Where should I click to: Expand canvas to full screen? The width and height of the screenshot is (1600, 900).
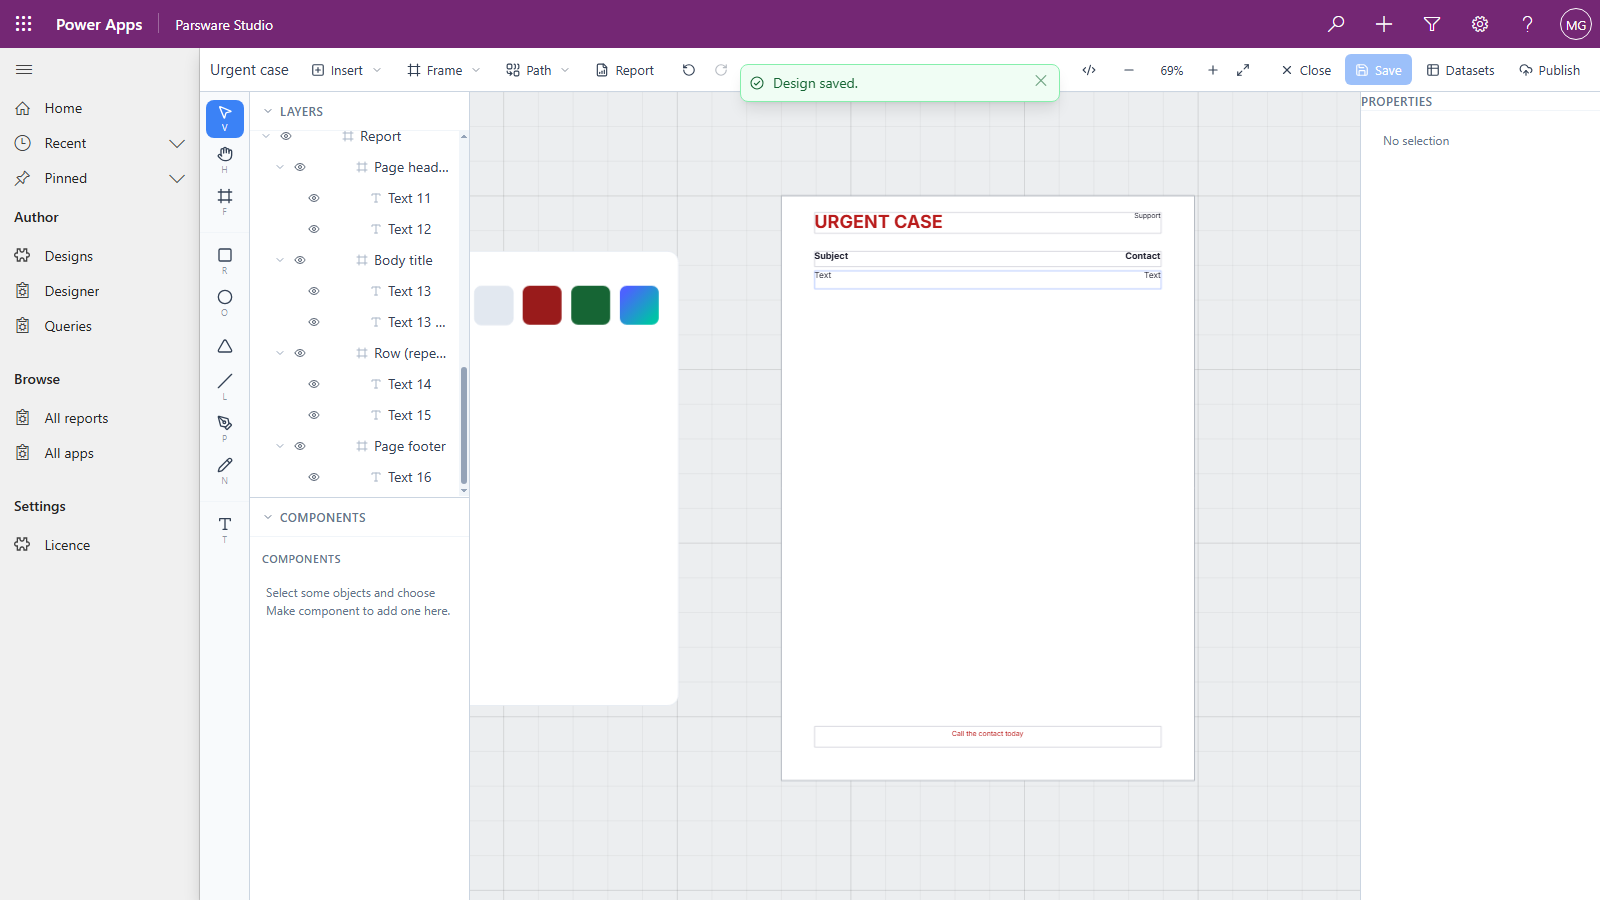(1243, 70)
